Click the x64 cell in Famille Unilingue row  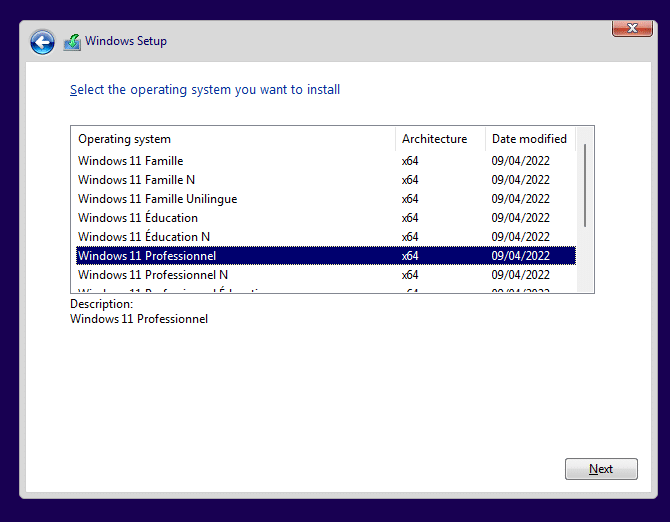click(410, 199)
